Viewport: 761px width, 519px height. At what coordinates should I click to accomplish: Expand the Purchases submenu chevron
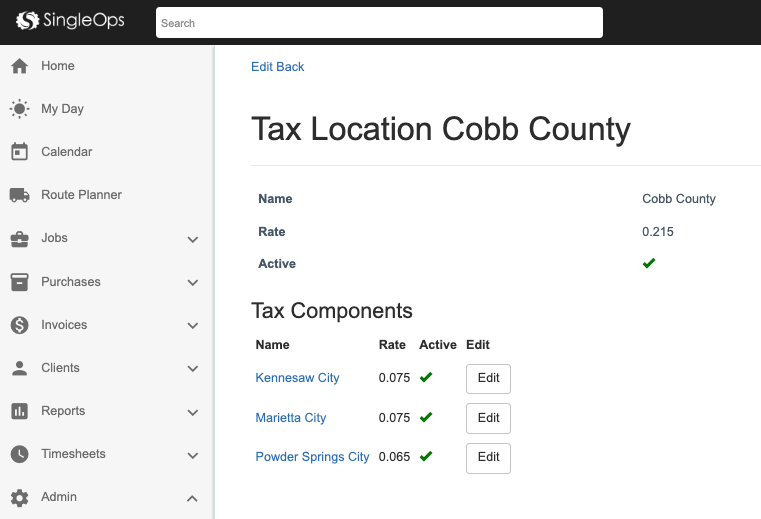193,283
